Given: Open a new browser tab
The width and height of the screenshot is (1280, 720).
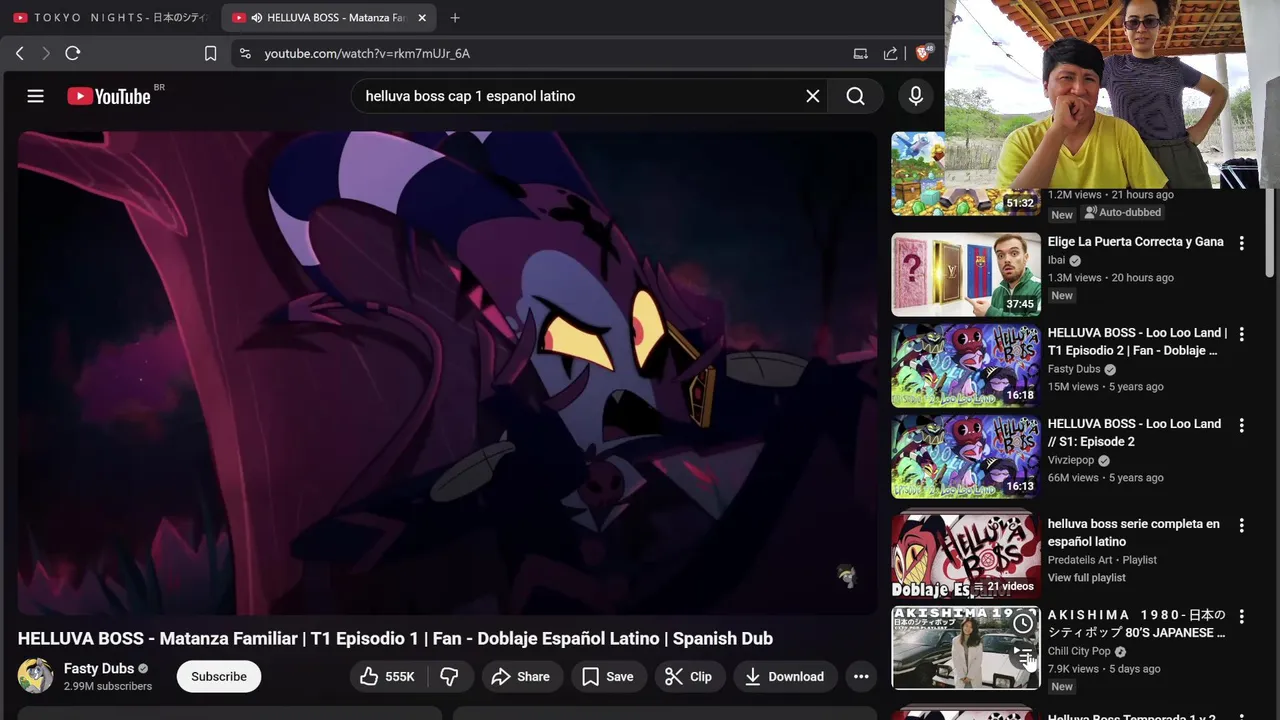Looking at the screenshot, I should pos(455,17).
